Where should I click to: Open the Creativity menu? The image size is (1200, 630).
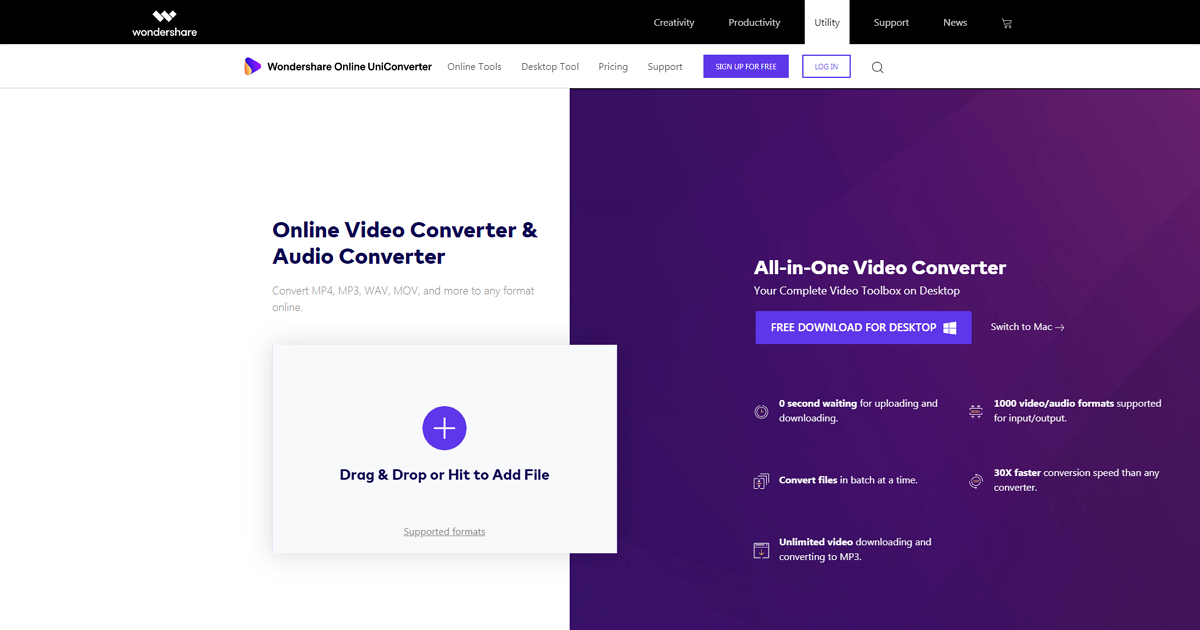pos(674,22)
